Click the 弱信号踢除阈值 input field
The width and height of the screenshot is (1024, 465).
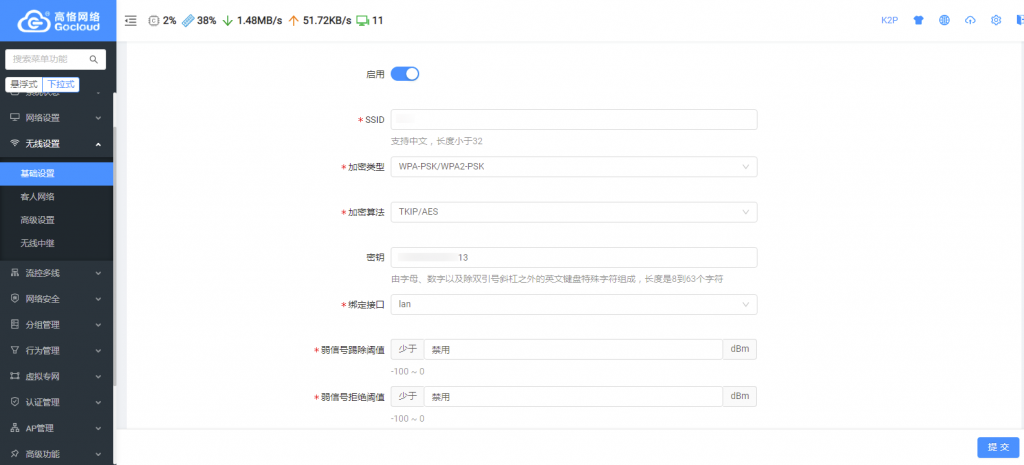coord(573,349)
